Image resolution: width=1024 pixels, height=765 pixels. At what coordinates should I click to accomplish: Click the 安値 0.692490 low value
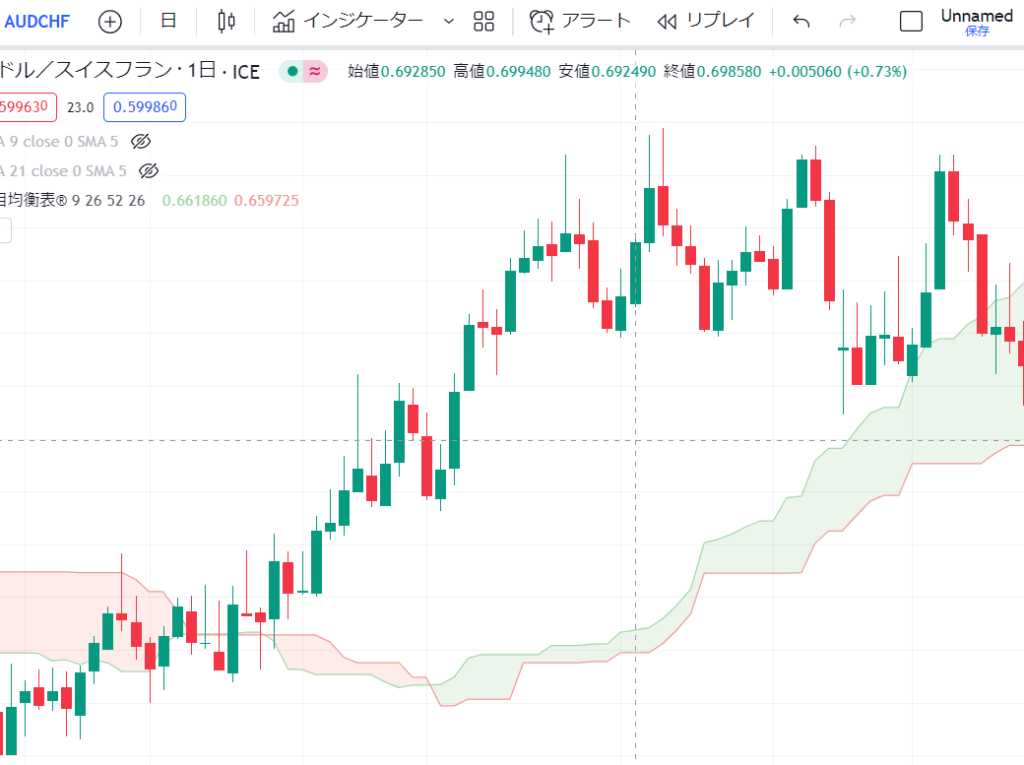coord(607,71)
